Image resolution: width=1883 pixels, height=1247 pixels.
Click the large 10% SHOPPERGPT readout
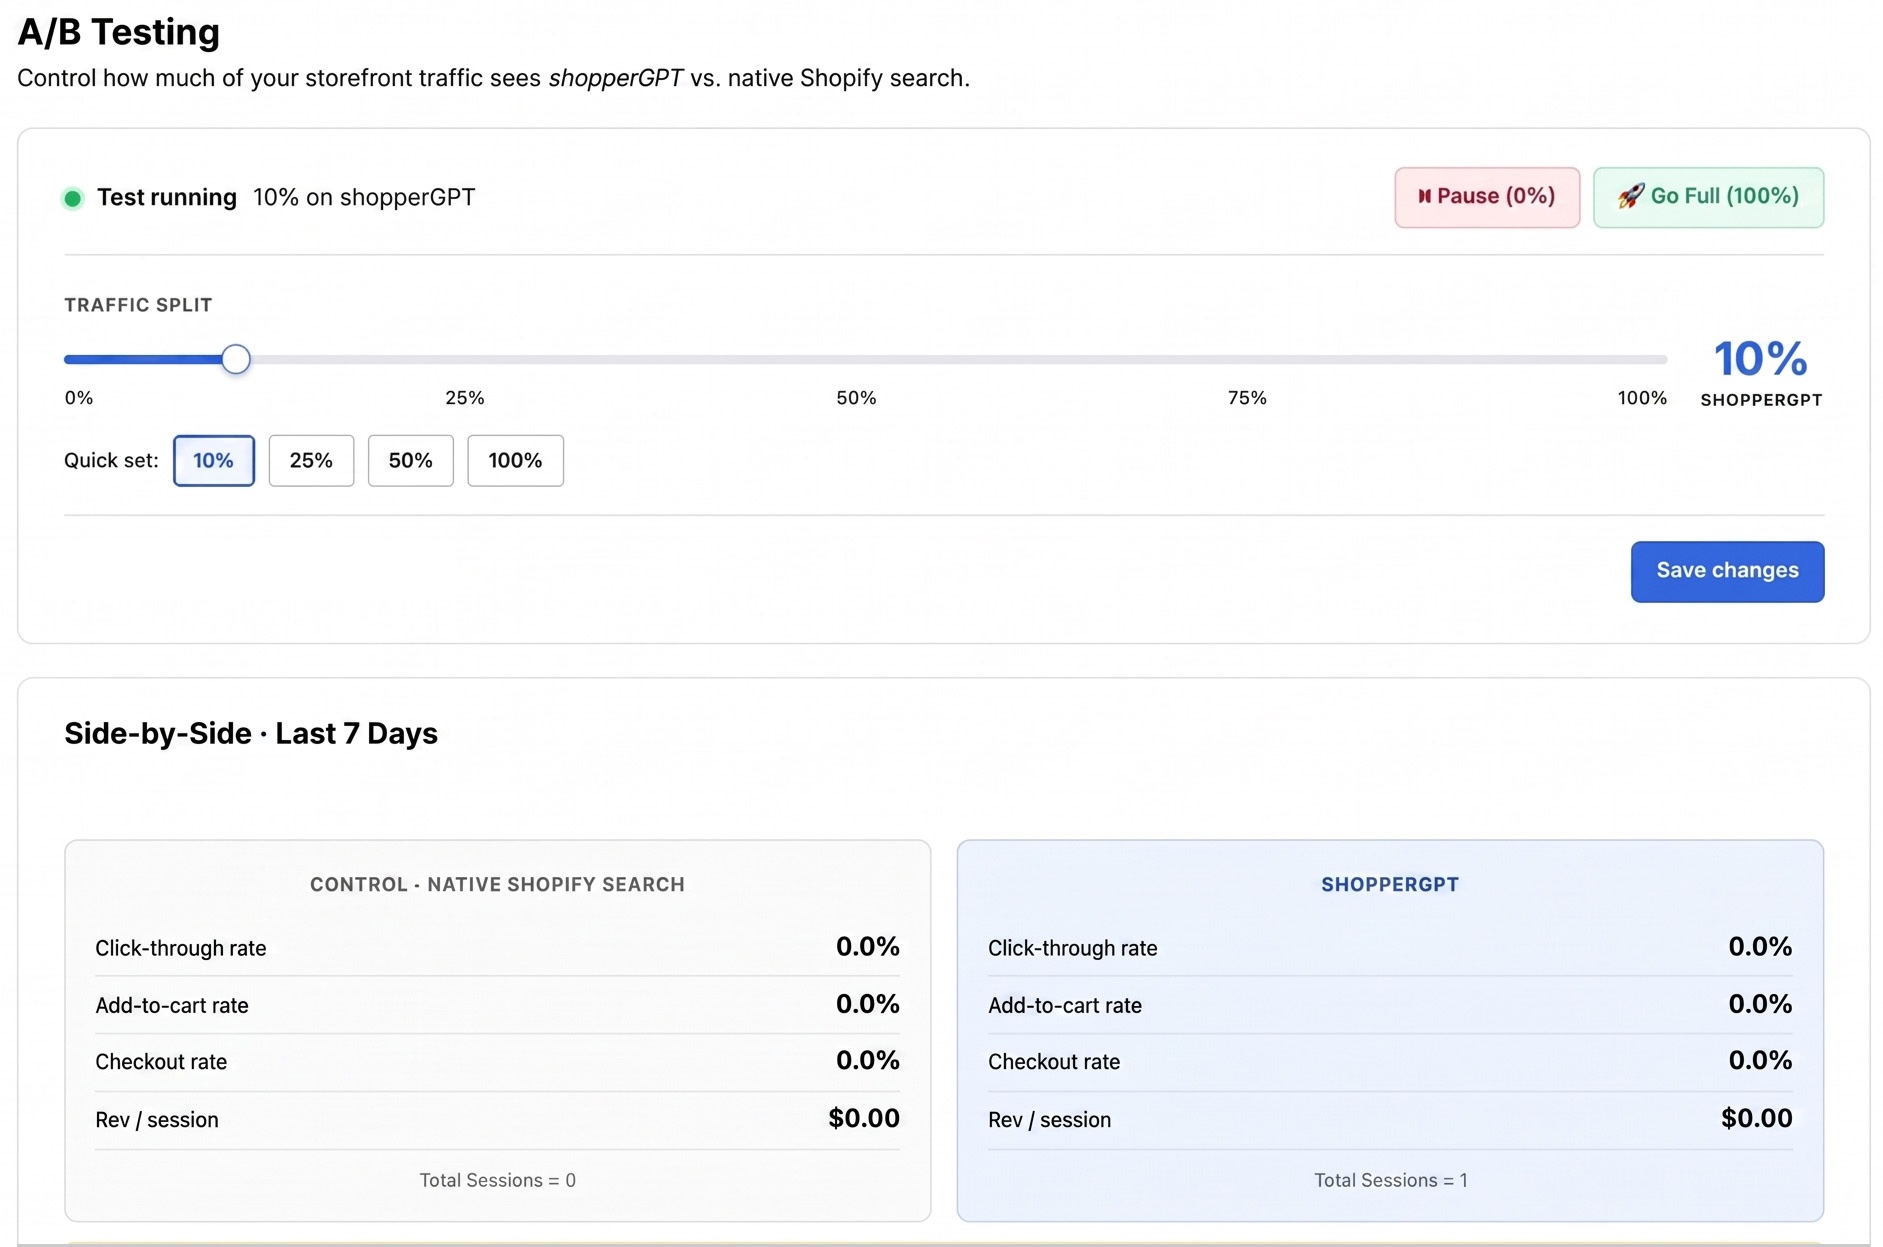pyautogui.click(x=1761, y=372)
